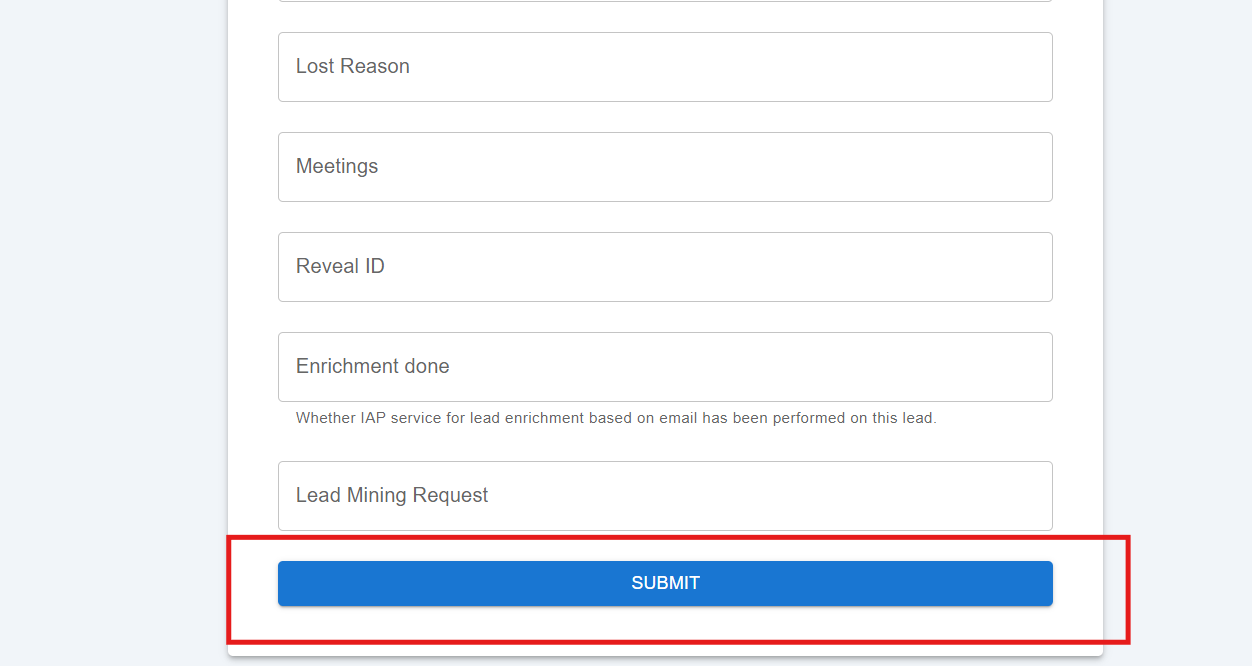Image resolution: width=1252 pixels, height=666 pixels.
Task: Click the "Reveal ID" label text
Action: 340,267
